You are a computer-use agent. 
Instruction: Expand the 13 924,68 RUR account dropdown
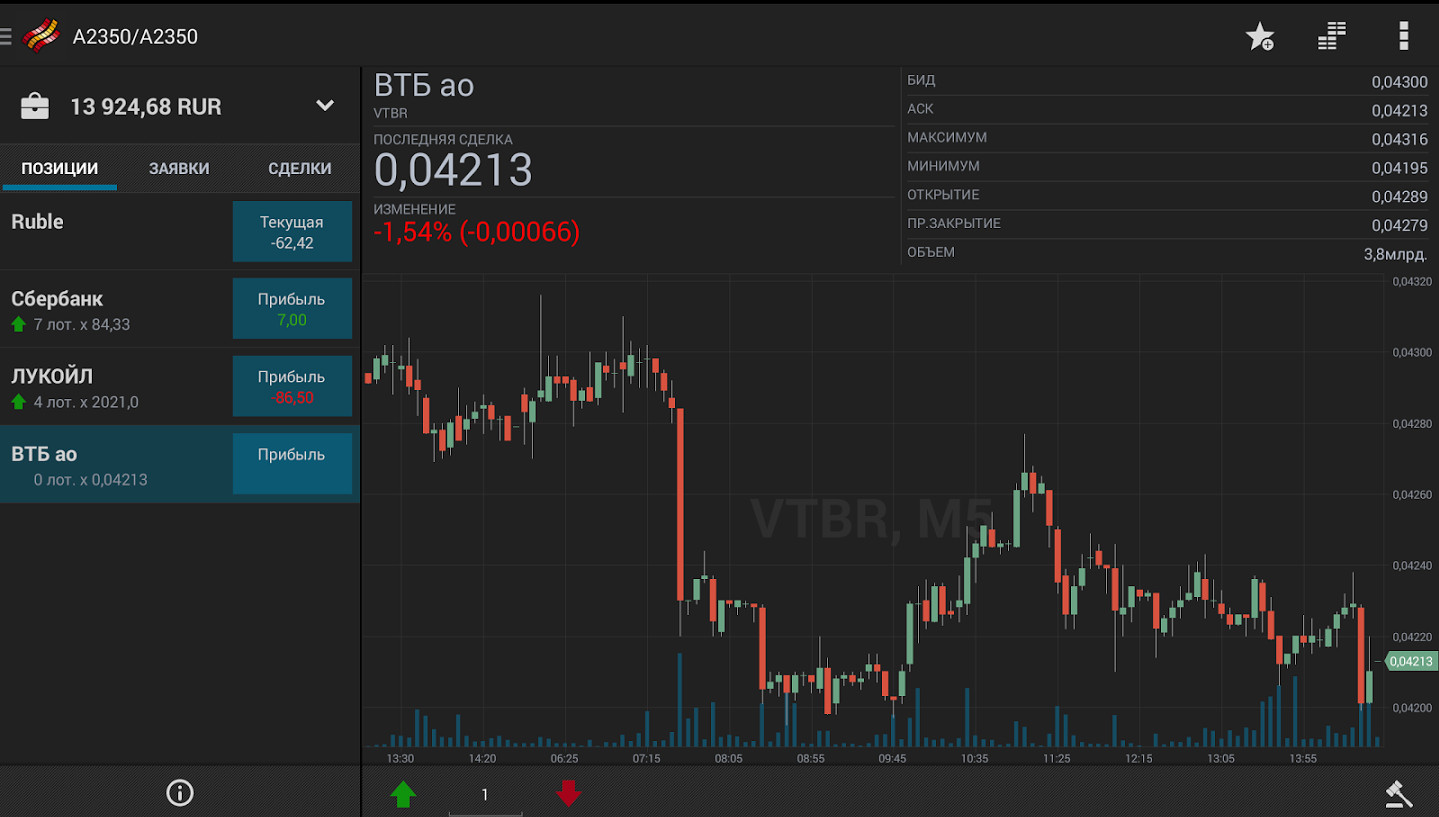coord(325,105)
